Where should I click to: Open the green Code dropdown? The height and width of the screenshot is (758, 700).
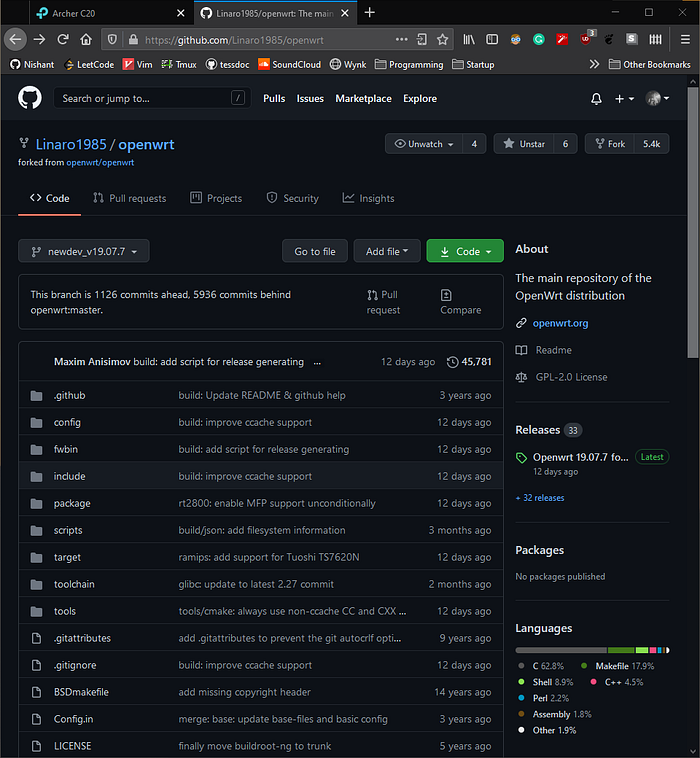point(465,251)
